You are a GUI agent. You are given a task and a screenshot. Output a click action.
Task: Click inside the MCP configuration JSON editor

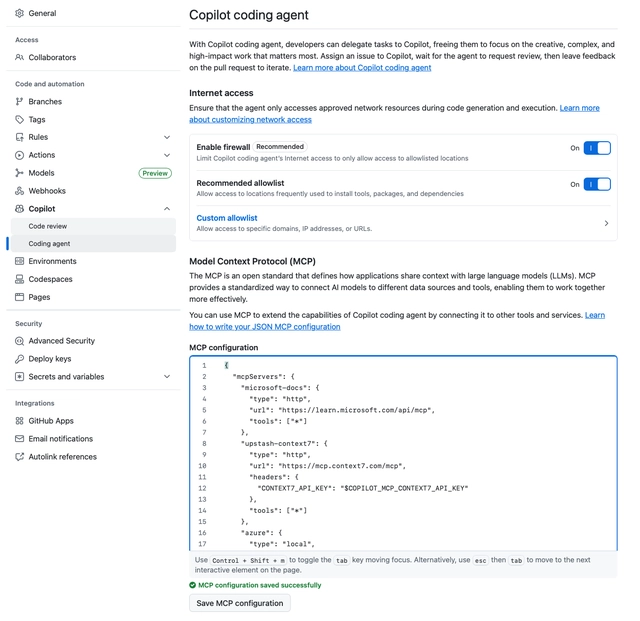tap(420, 450)
